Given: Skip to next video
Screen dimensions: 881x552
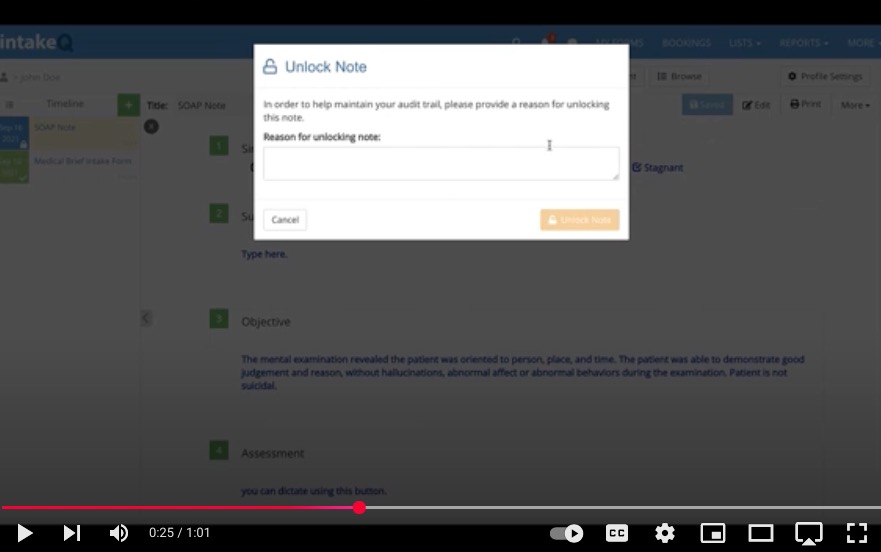Looking at the screenshot, I should [72, 533].
